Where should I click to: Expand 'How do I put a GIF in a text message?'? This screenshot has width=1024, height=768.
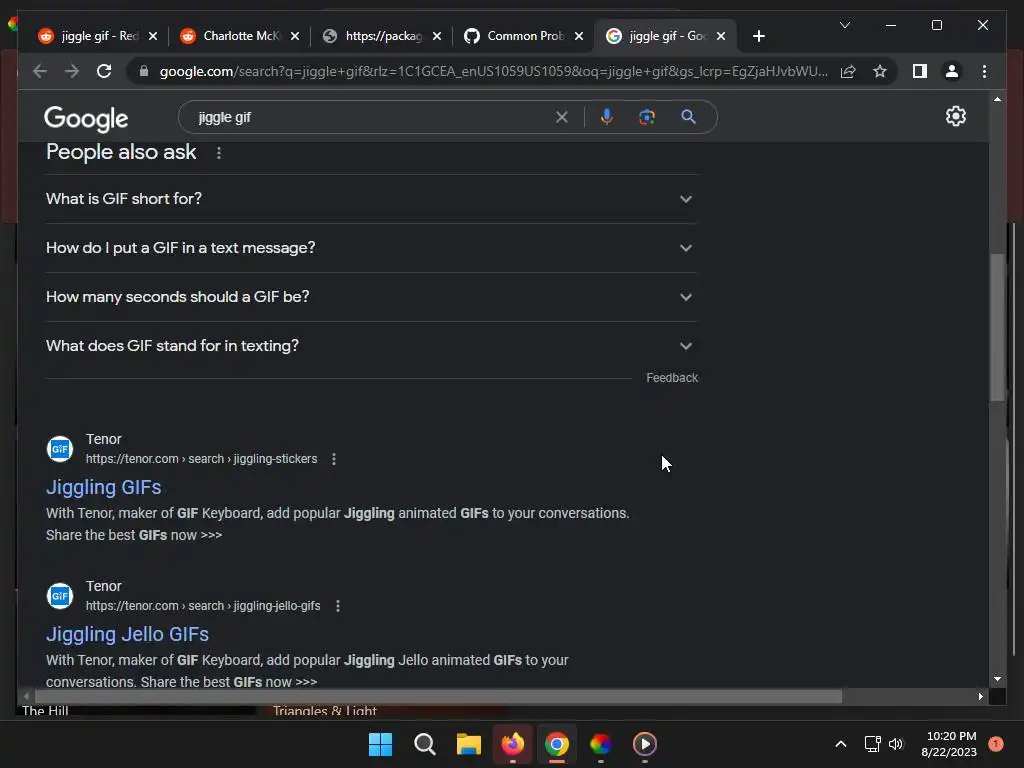click(371, 248)
